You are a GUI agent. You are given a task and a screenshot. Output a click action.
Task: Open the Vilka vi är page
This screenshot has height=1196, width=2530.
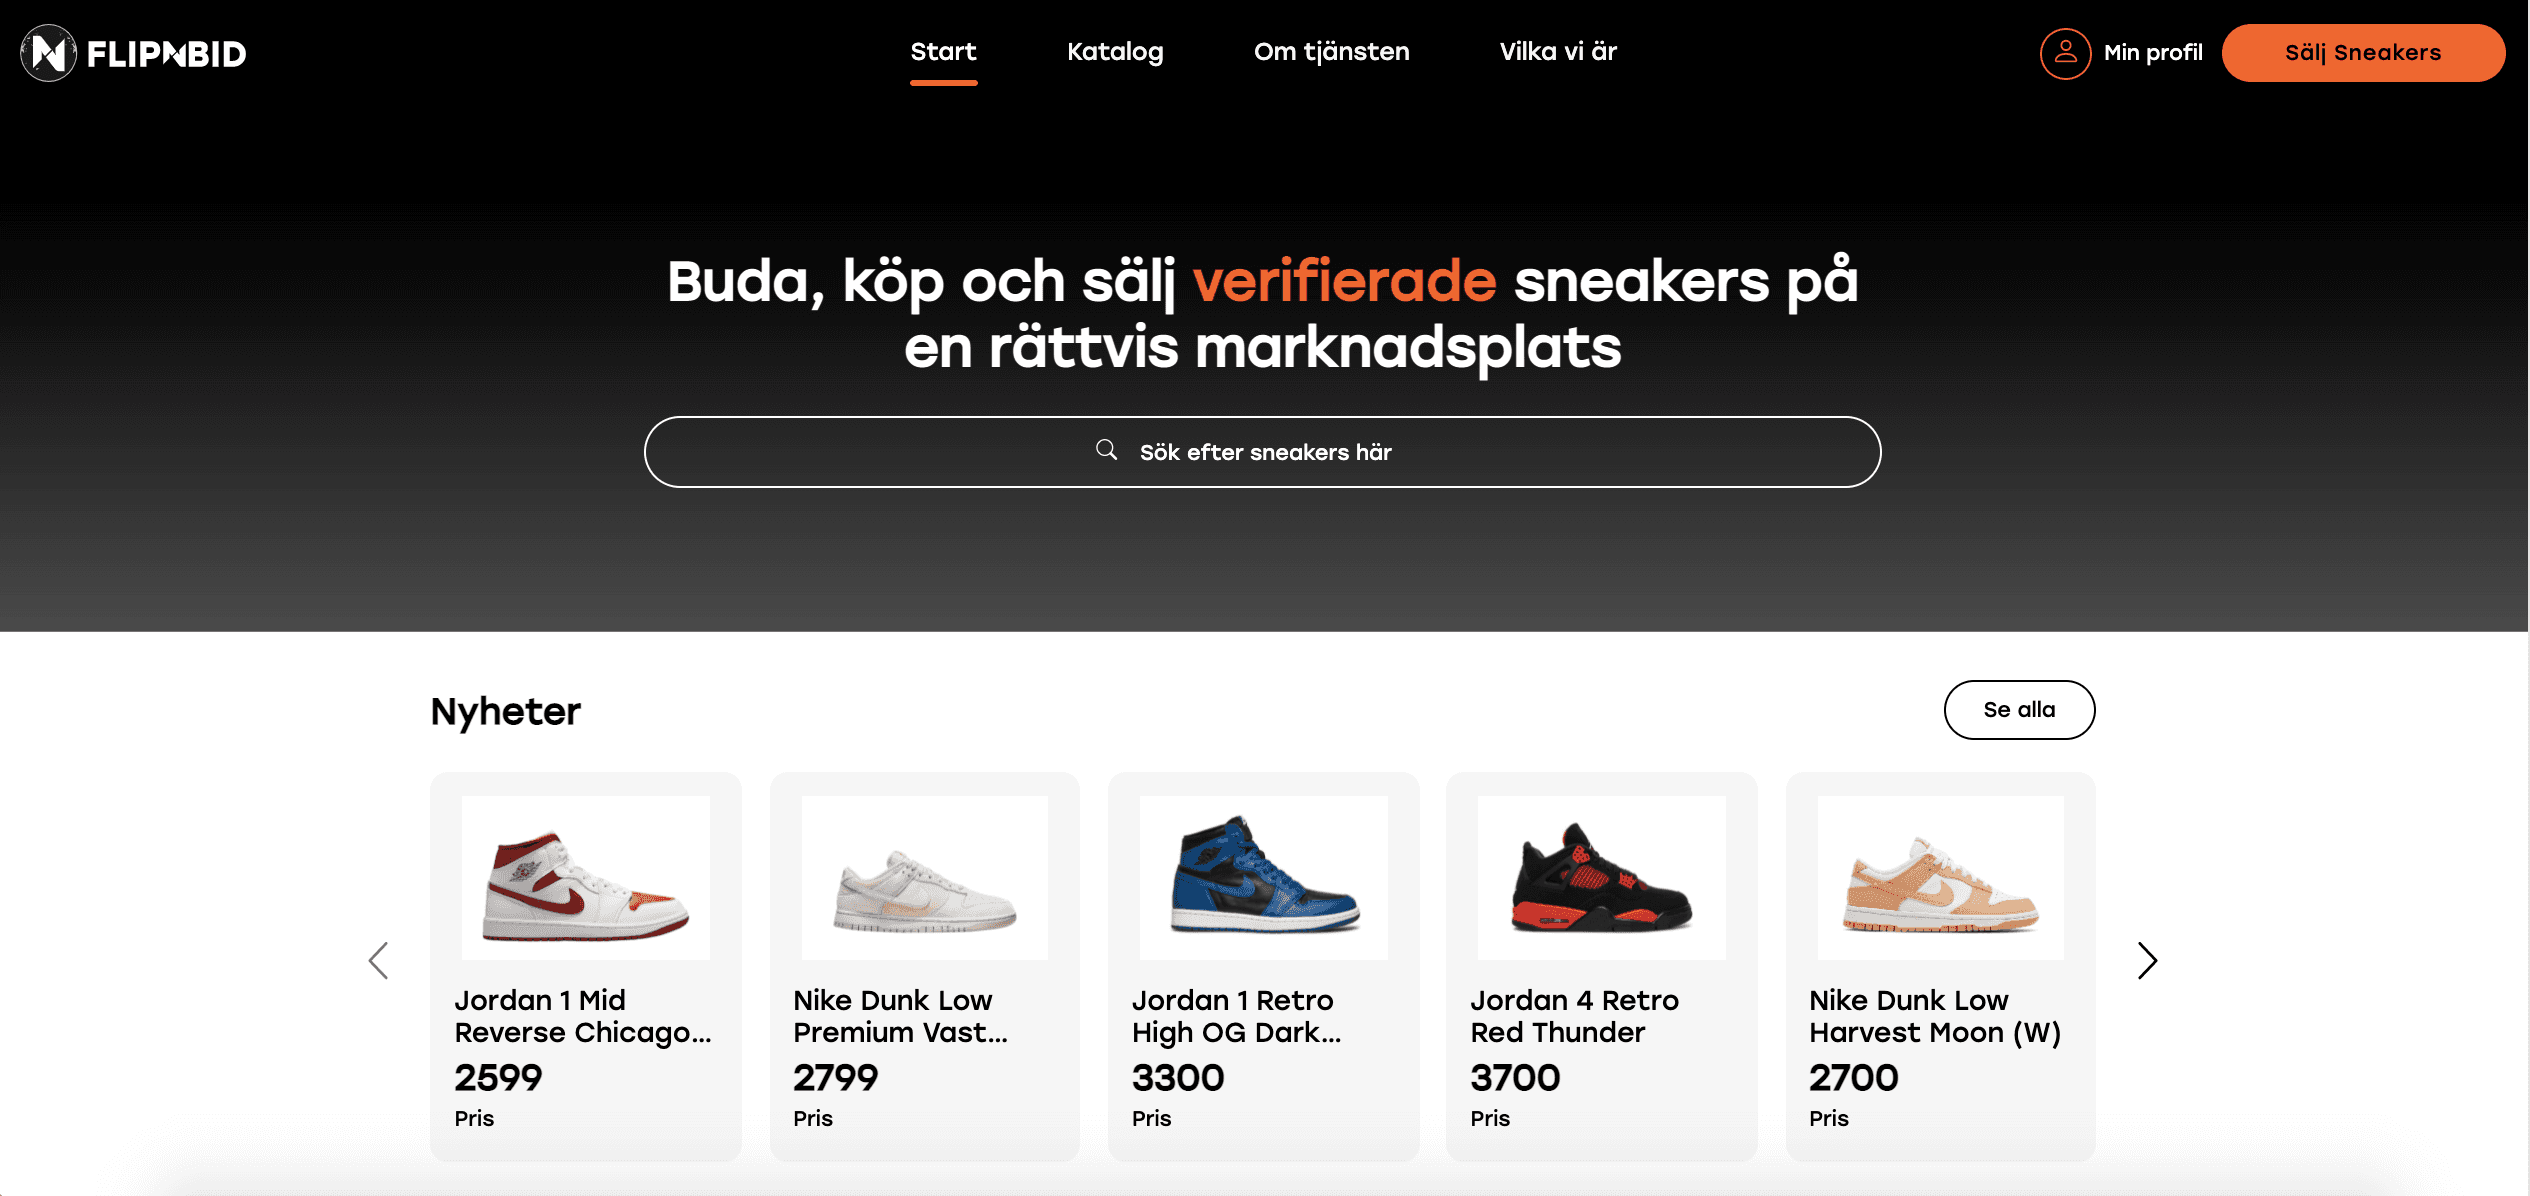(x=1557, y=52)
